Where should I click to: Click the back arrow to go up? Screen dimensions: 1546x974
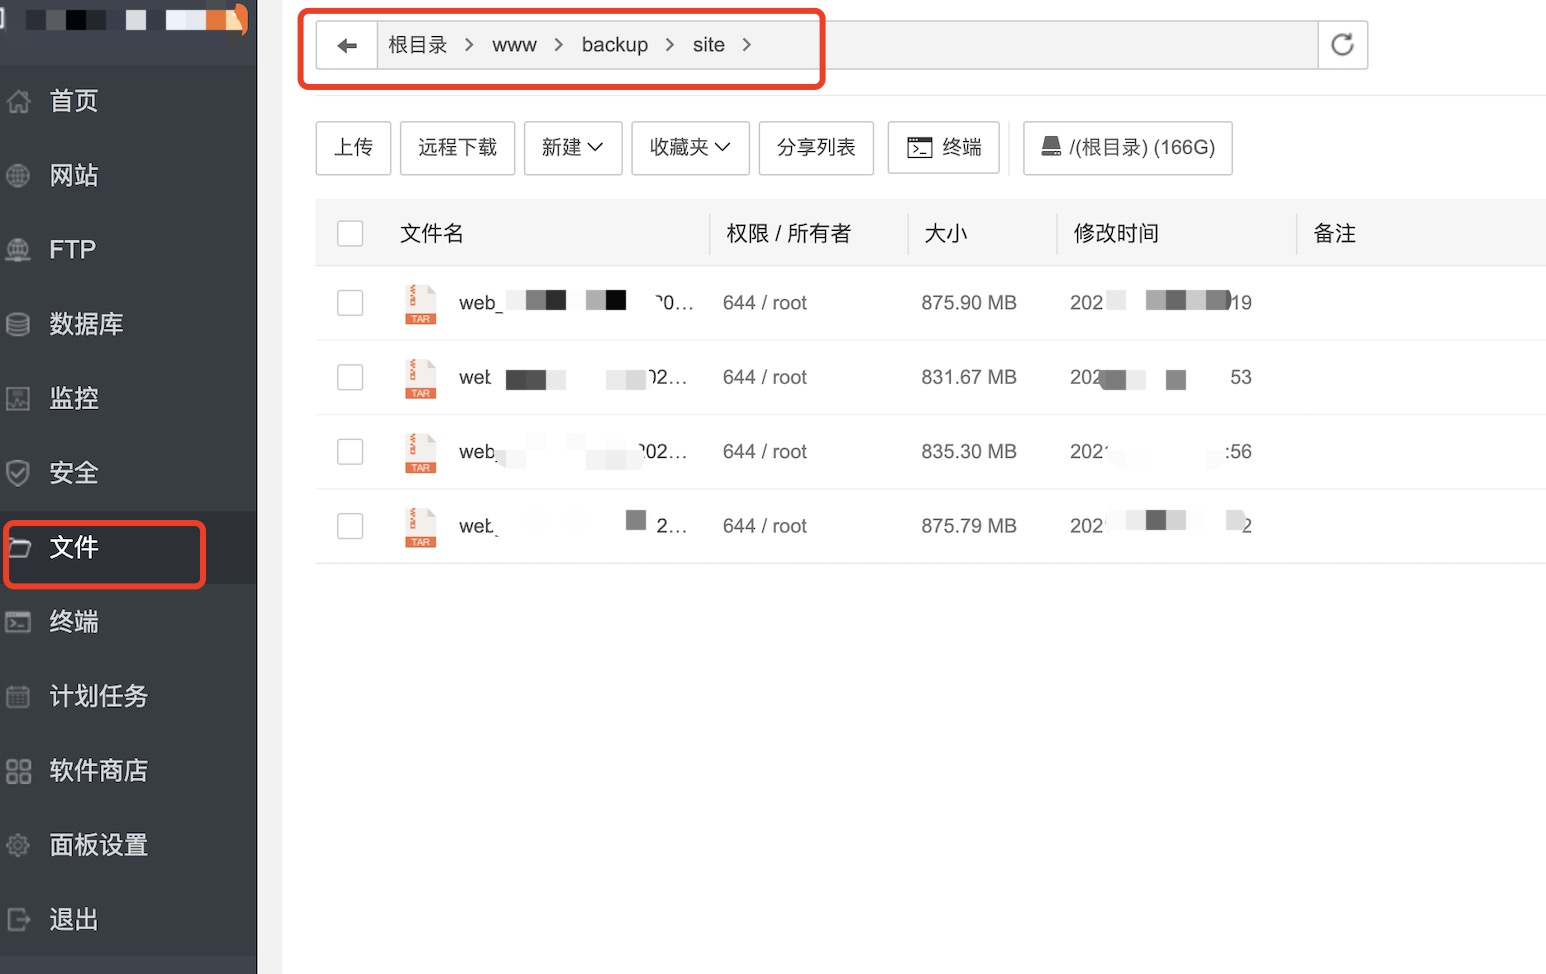coord(345,44)
